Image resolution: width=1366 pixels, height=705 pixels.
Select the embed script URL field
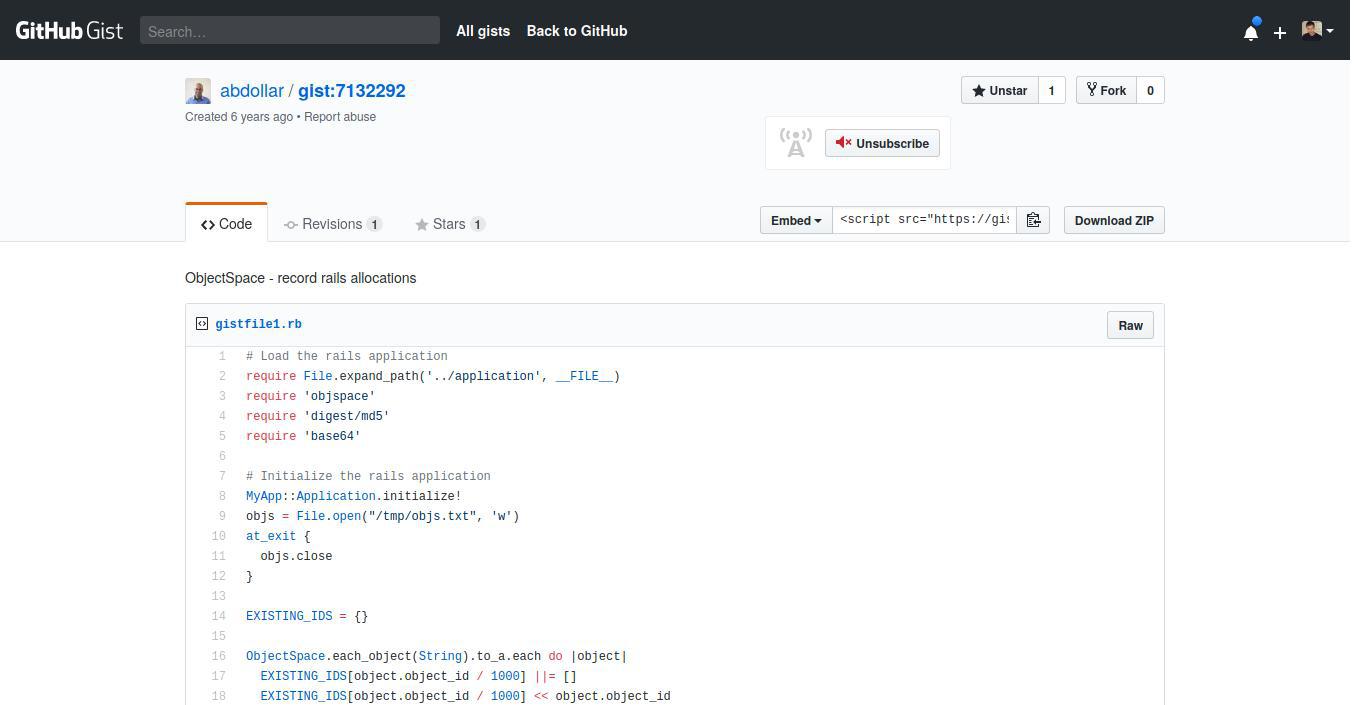point(924,220)
